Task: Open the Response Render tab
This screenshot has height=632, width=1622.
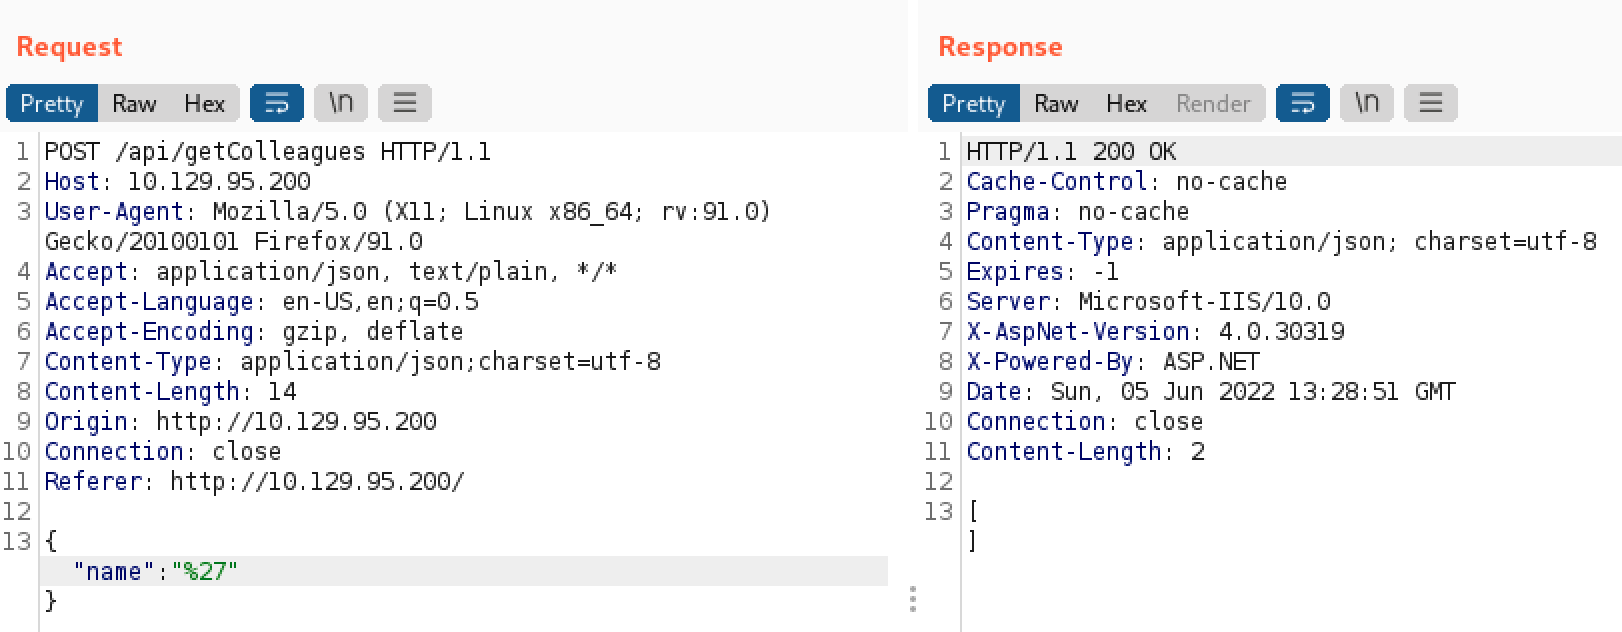Action: (1213, 103)
